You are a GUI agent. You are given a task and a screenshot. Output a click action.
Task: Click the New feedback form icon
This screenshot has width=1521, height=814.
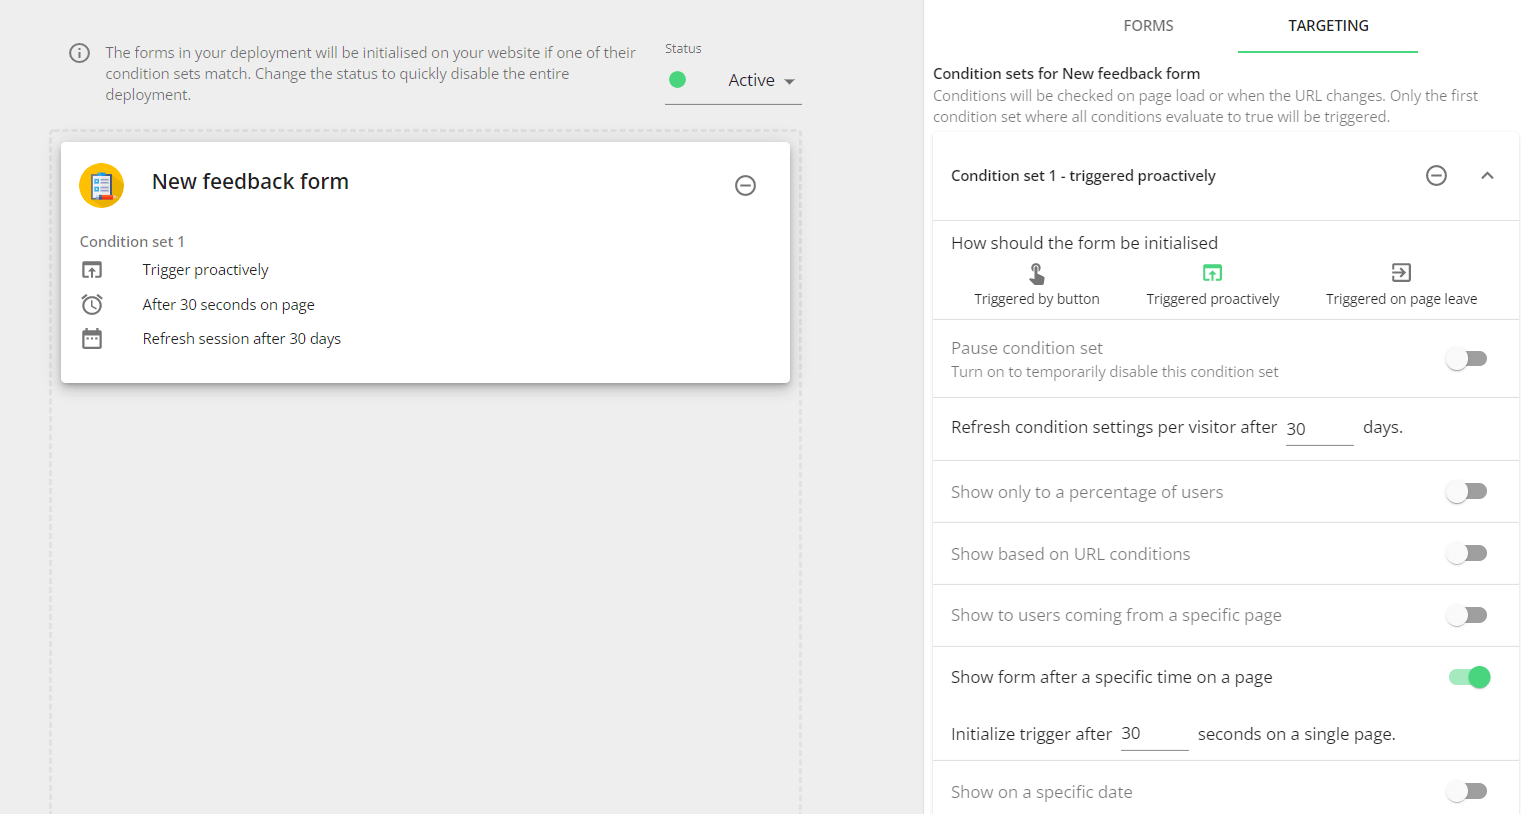click(x=101, y=185)
